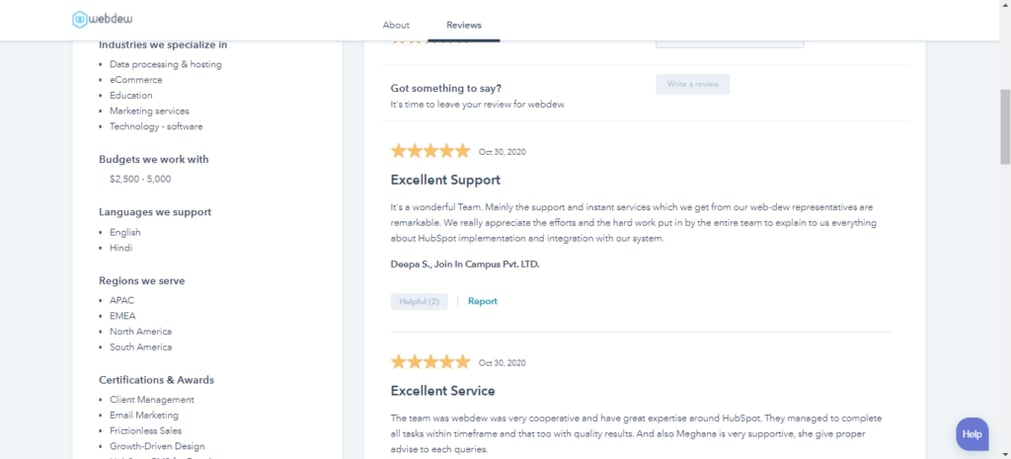Select the eCommerce industry item
This screenshot has width=1011, height=459.
click(x=135, y=80)
